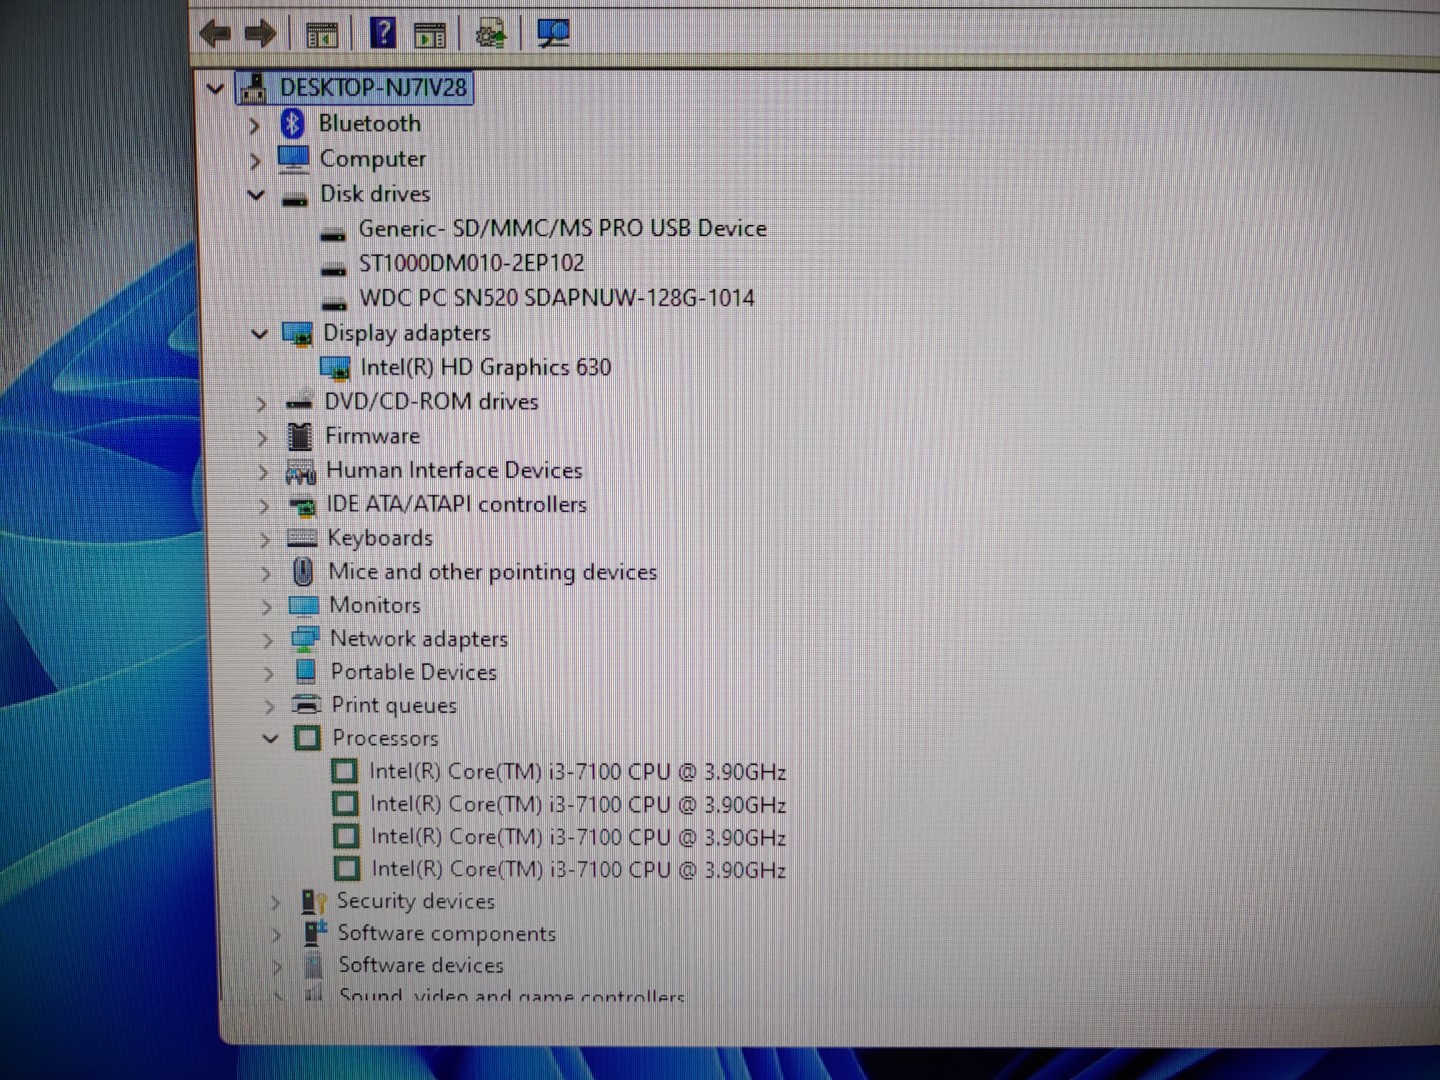Click the Back arrow in the toolbar
The image size is (1440, 1080).
[x=214, y=34]
